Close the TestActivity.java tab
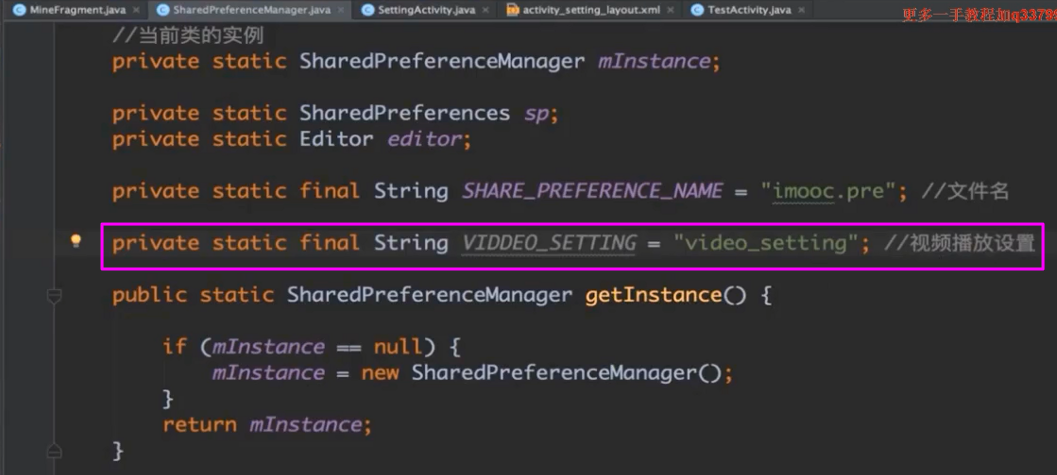The width and height of the screenshot is (1057, 475). click(802, 11)
